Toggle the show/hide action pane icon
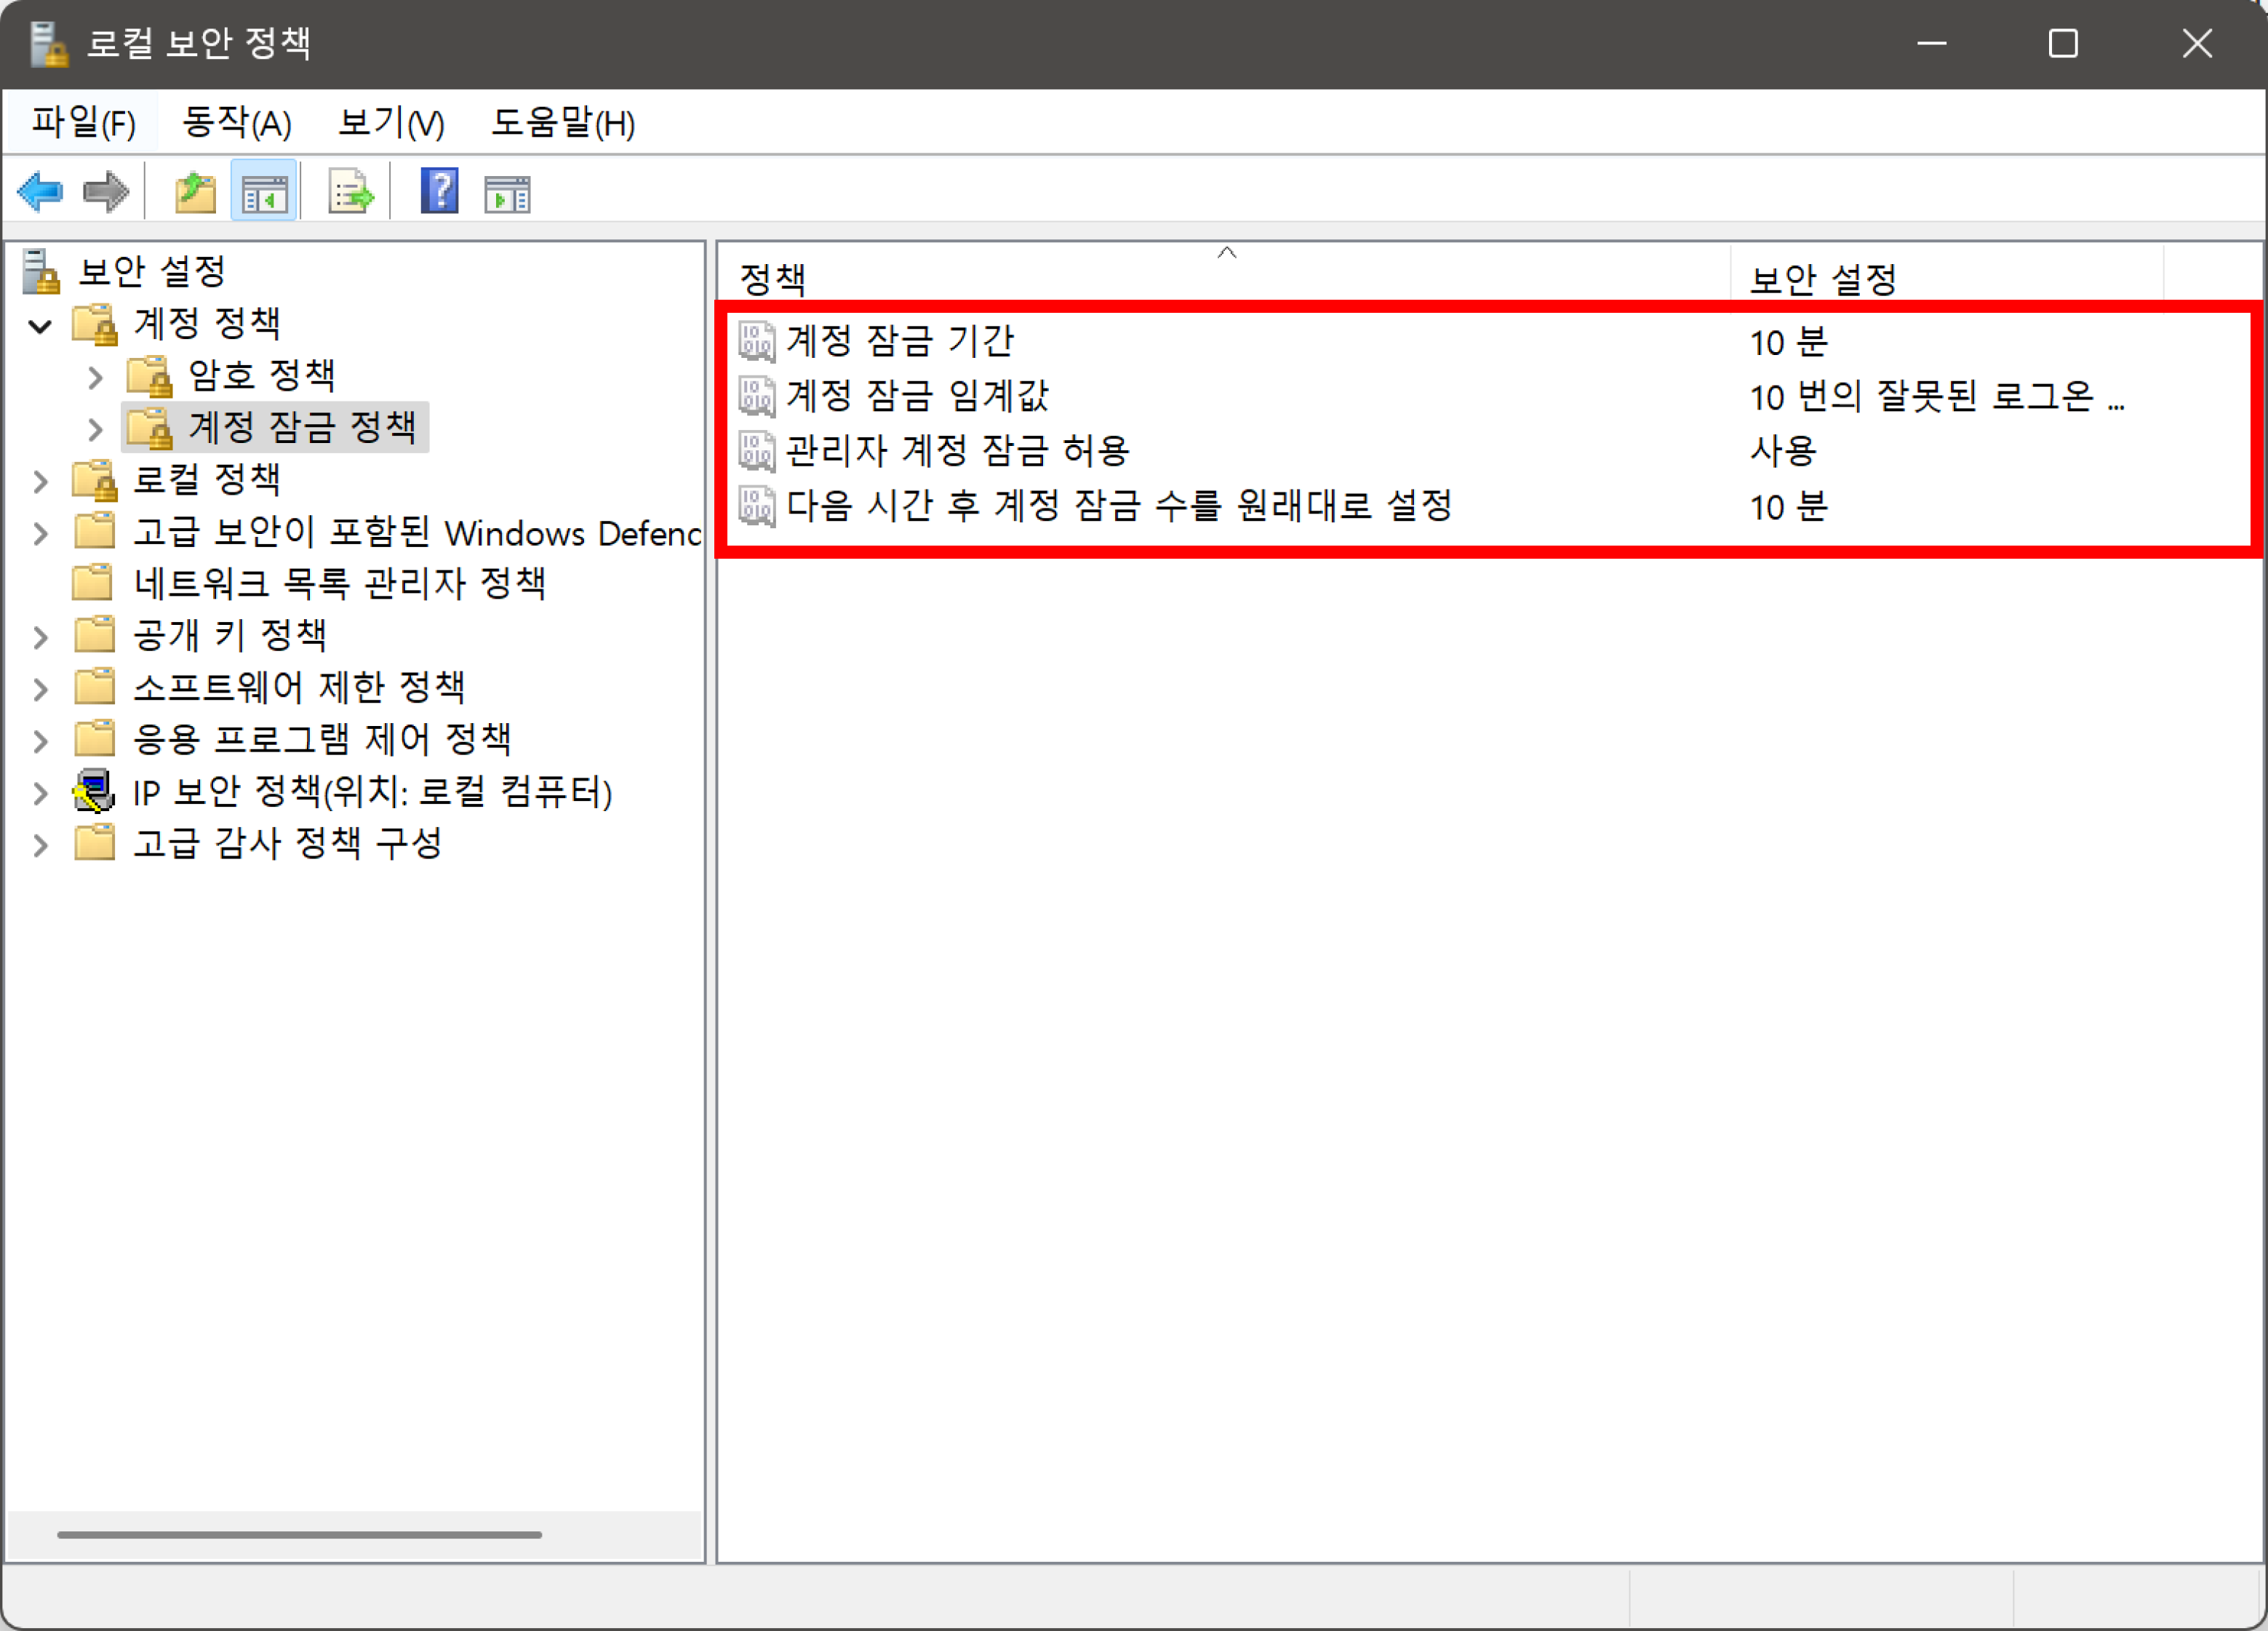 pyautogui.click(x=507, y=193)
